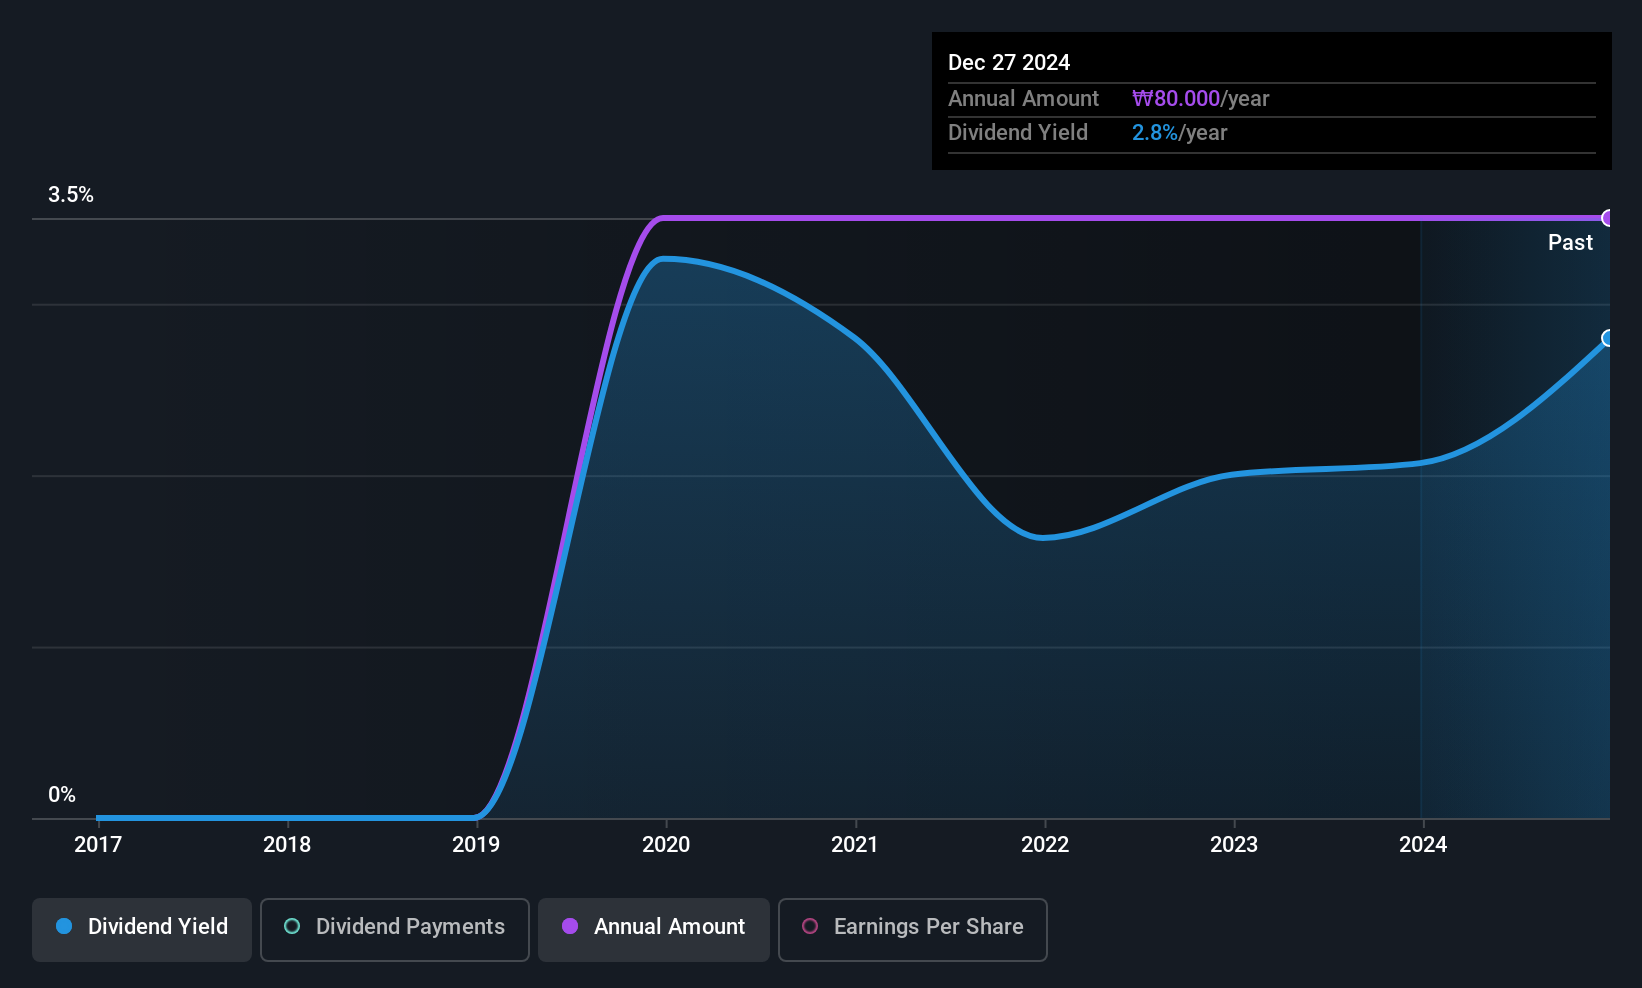Click the 2024 x-axis label
This screenshot has height=988, width=1642.
coord(1423,845)
